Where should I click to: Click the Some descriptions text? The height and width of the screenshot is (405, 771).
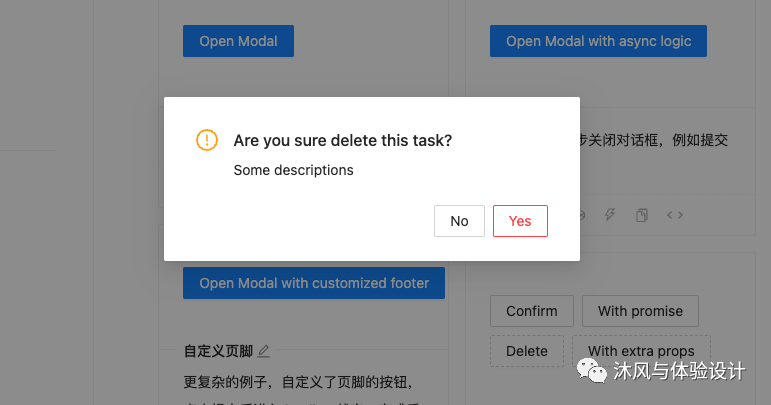294,170
